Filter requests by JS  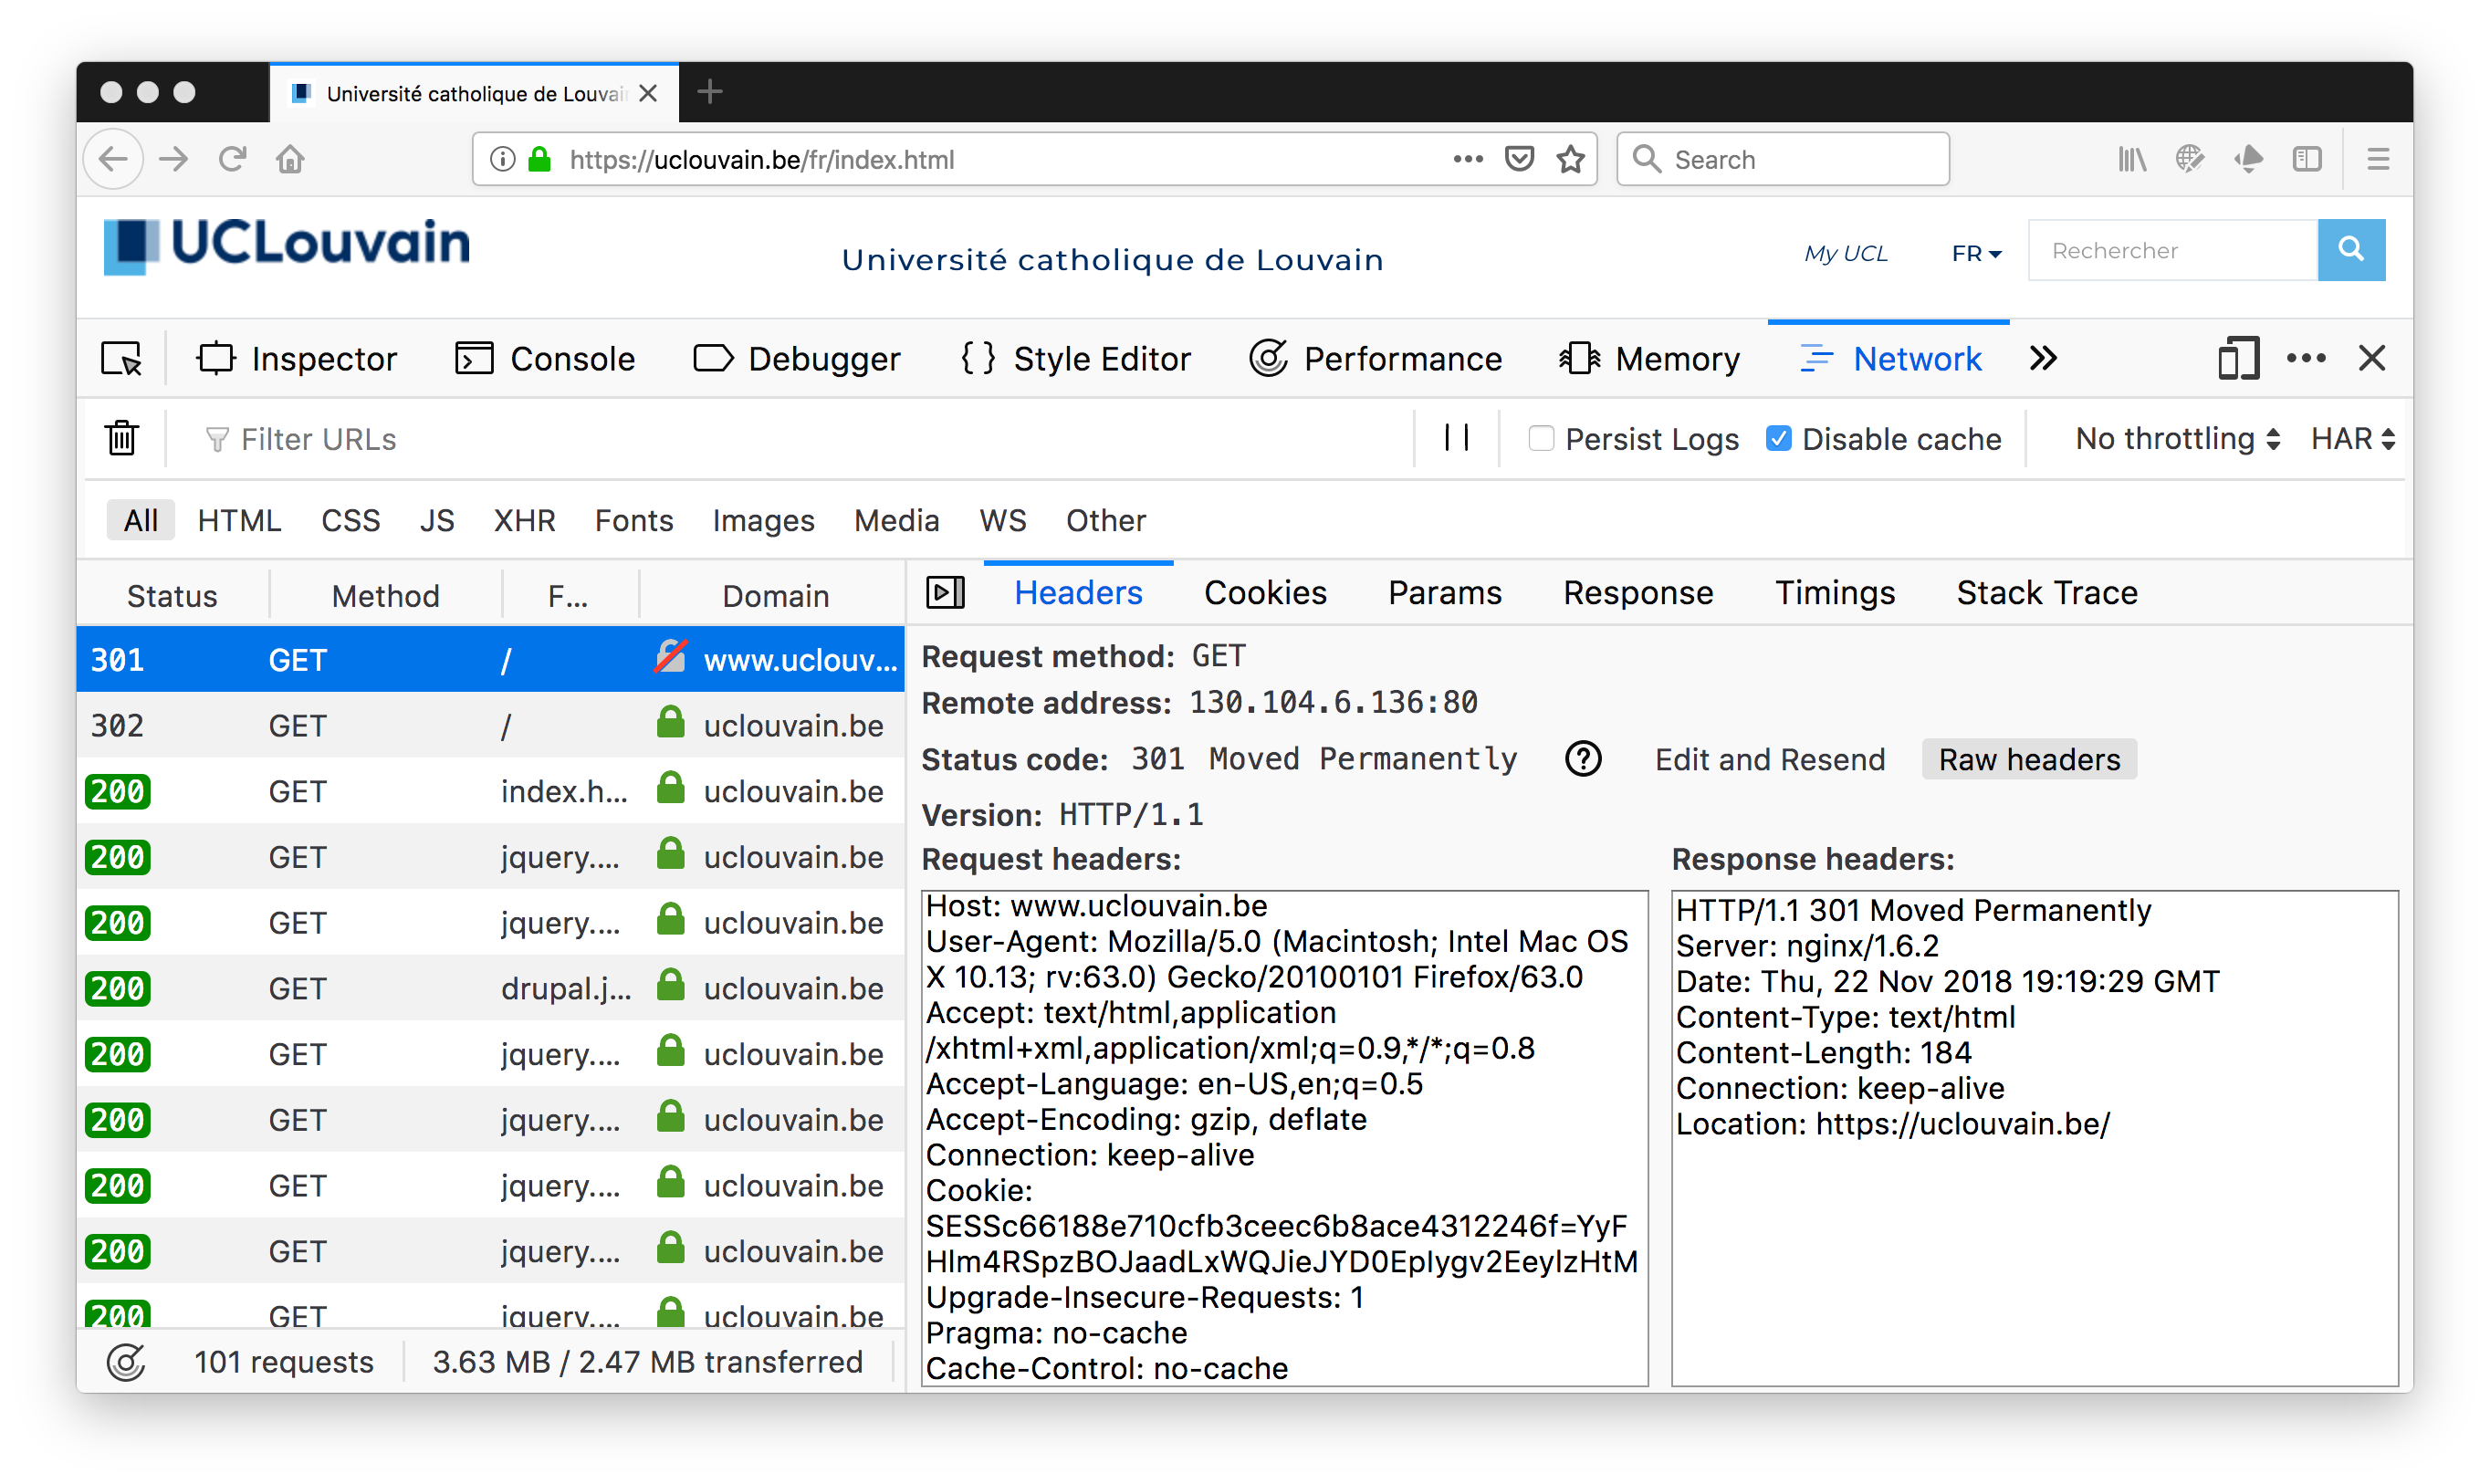point(436,520)
